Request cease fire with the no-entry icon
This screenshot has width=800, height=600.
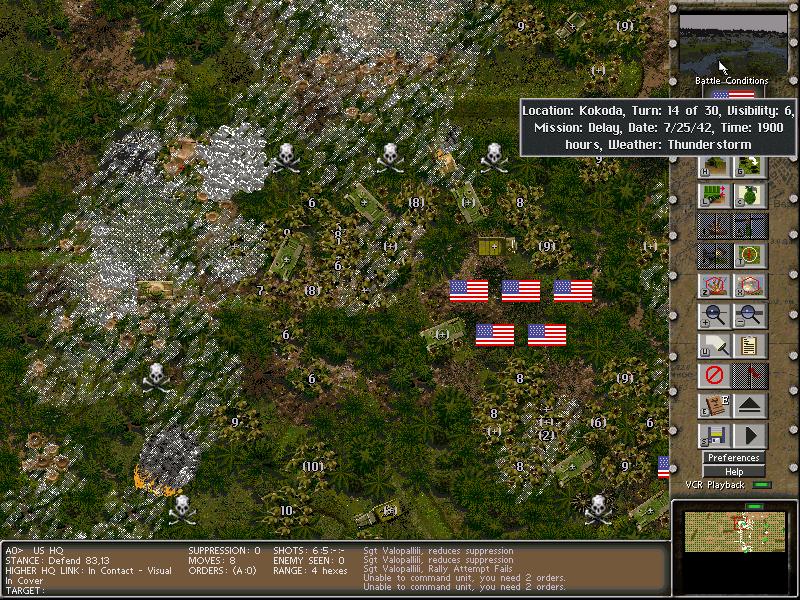(714, 375)
